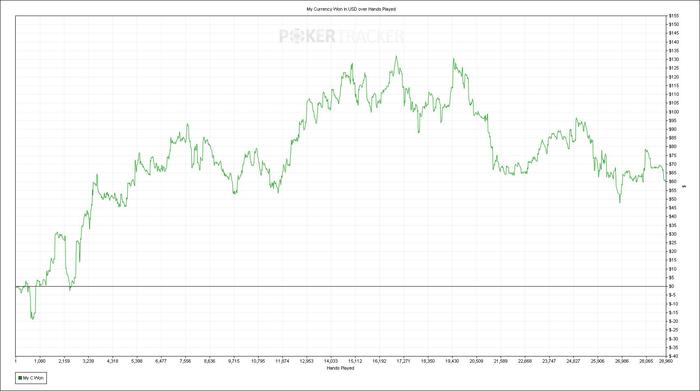Click the 3,239 x-axis tick label
This screenshot has height=391, width=700.
coord(88,361)
